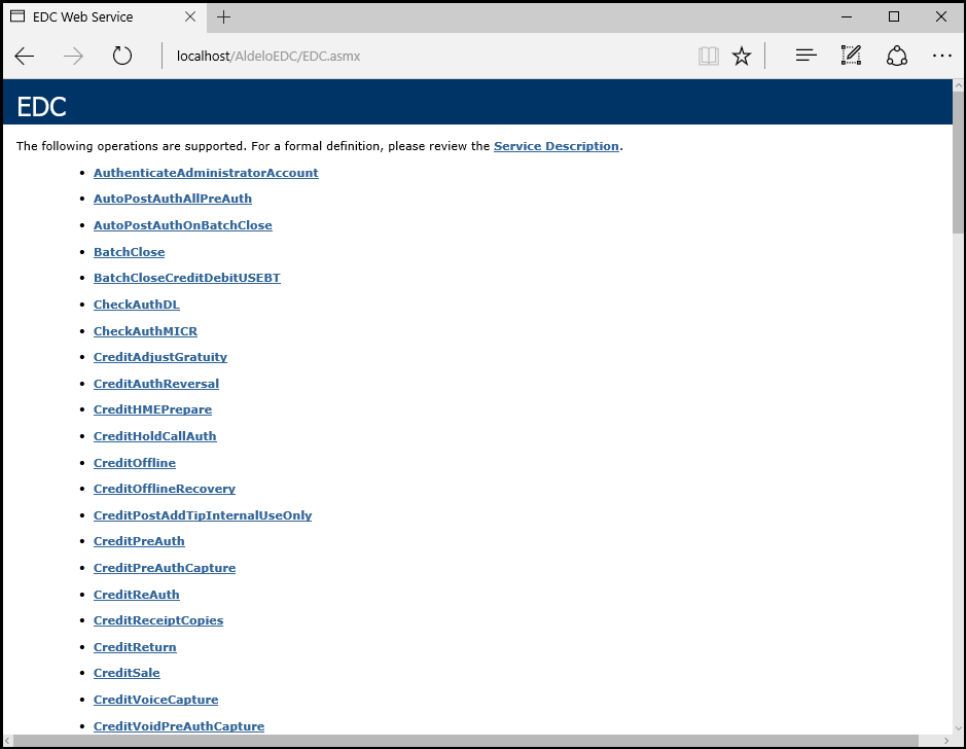
Task: Minimize the browser window
Action: pos(847,17)
